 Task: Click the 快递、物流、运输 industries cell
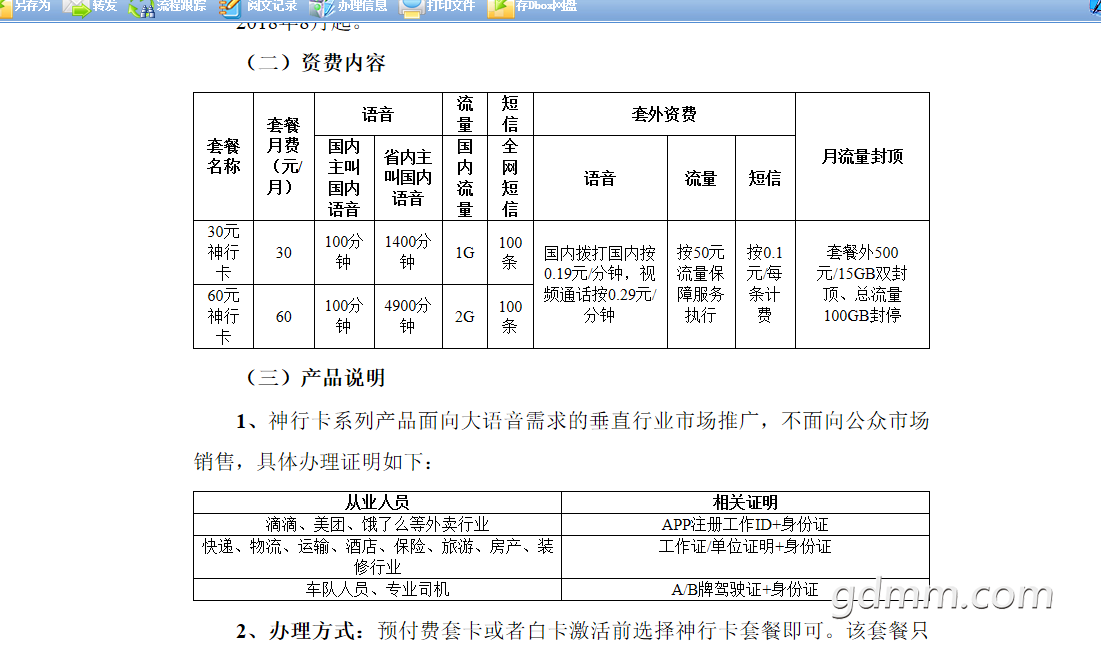377,557
